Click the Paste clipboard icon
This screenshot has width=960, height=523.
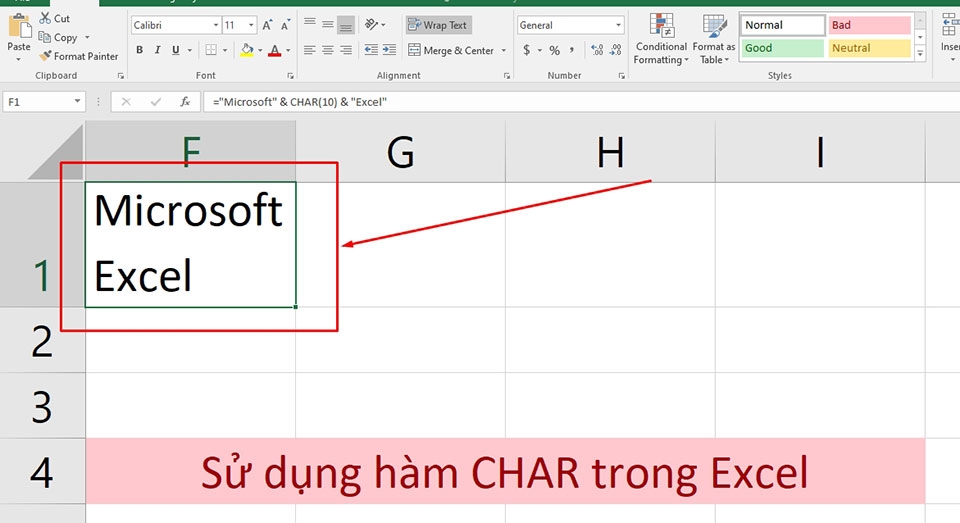[x=19, y=25]
